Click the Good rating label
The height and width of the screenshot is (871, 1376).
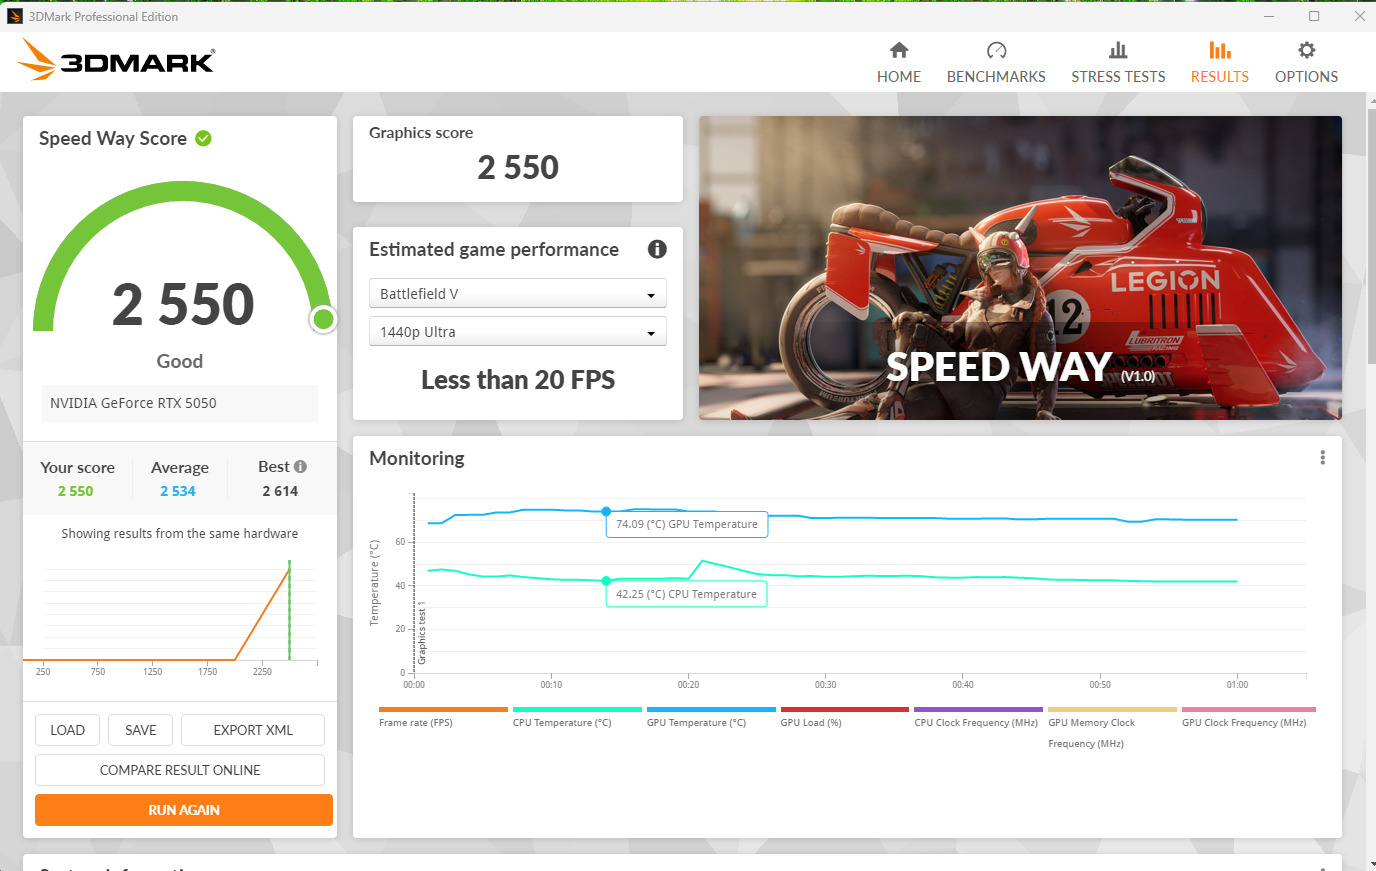[180, 361]
